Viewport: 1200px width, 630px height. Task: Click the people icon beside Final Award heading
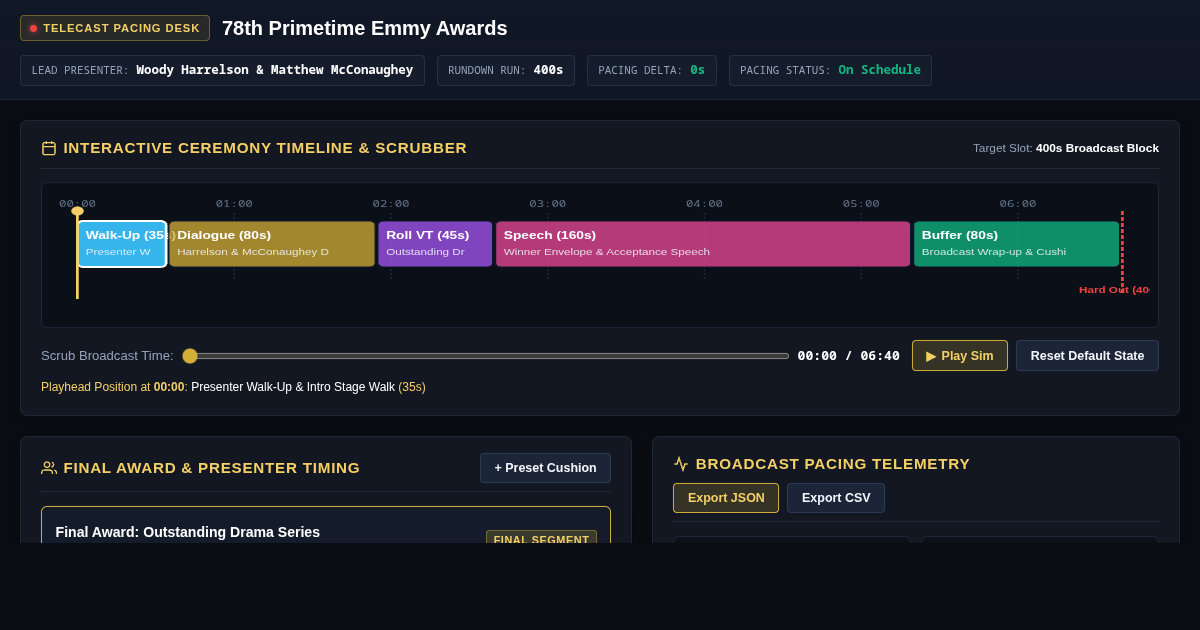click(49, 468)
